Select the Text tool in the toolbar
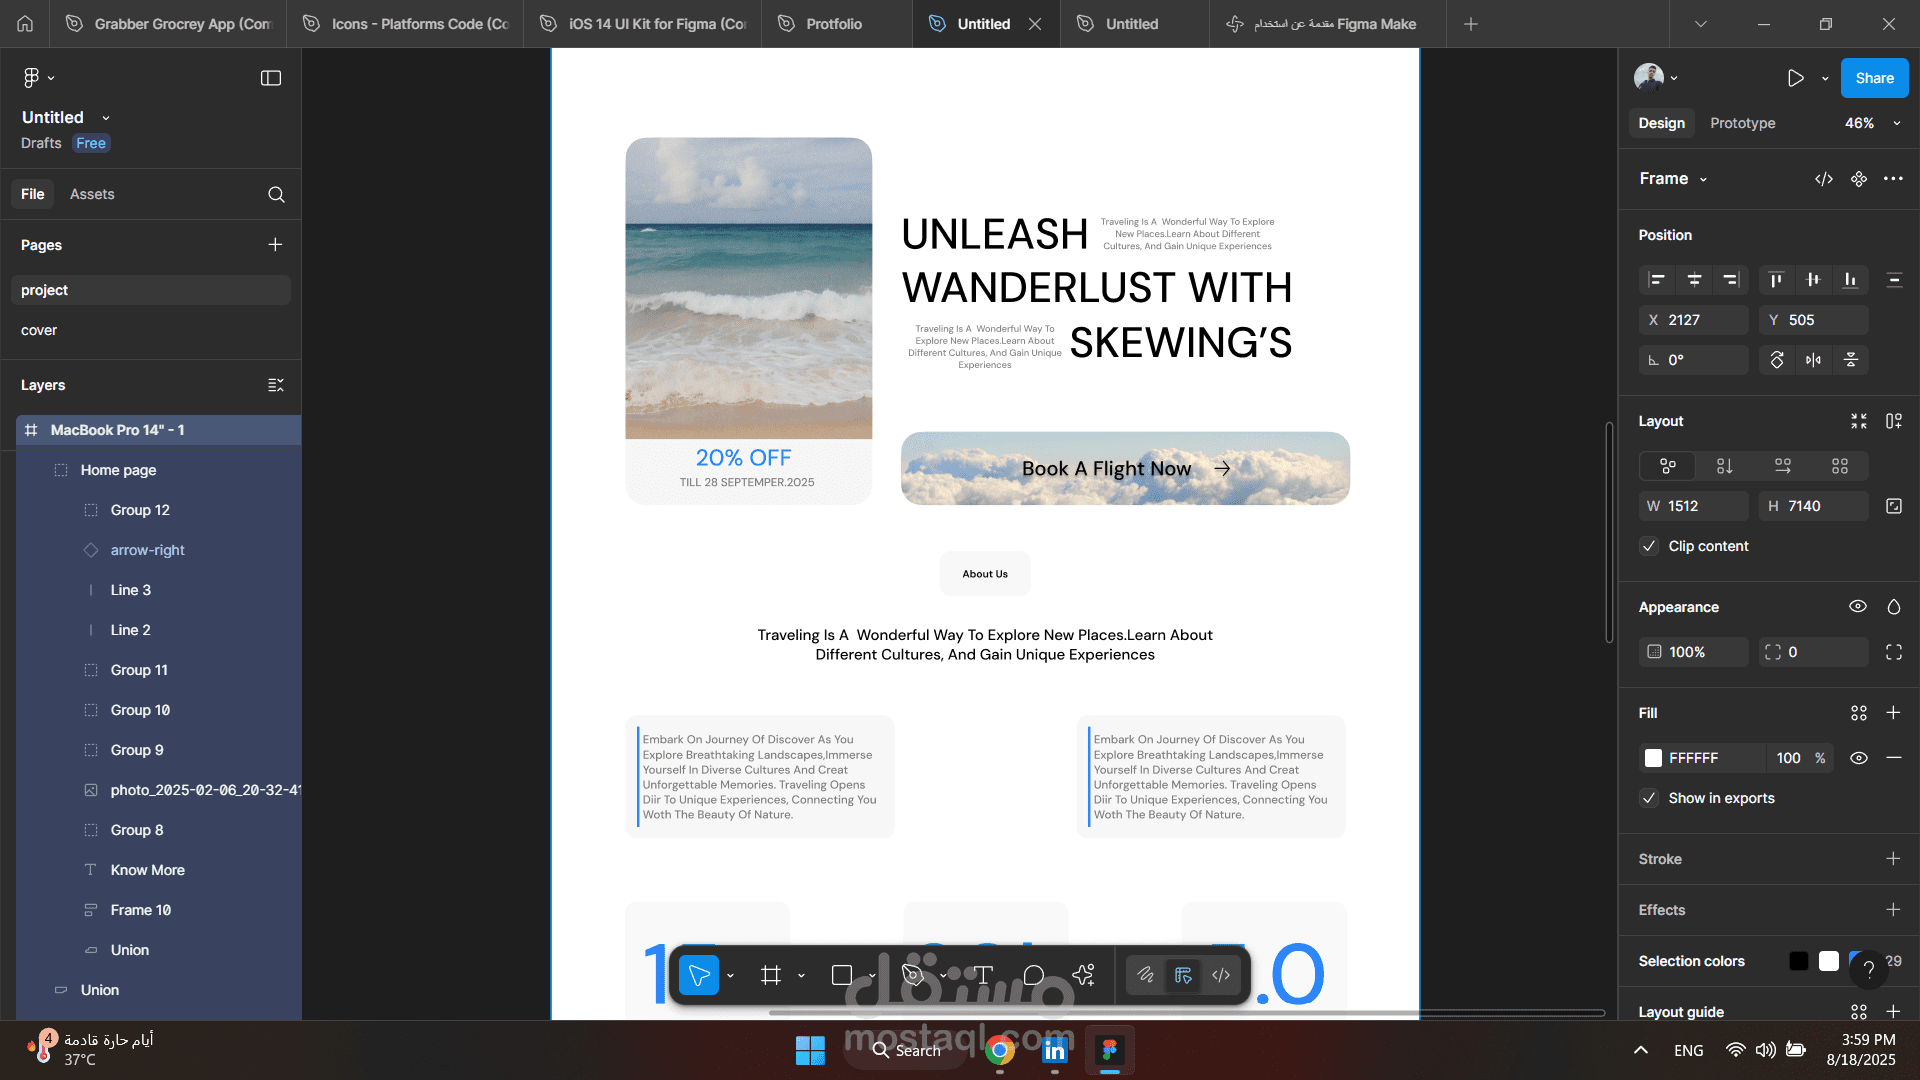 pos(983,975)
